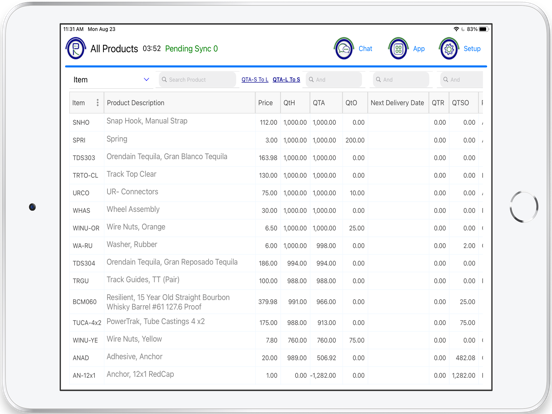Select Track Top Clear description
The height and width of the screenshot is (414, 552).
[x=131, y=174]
